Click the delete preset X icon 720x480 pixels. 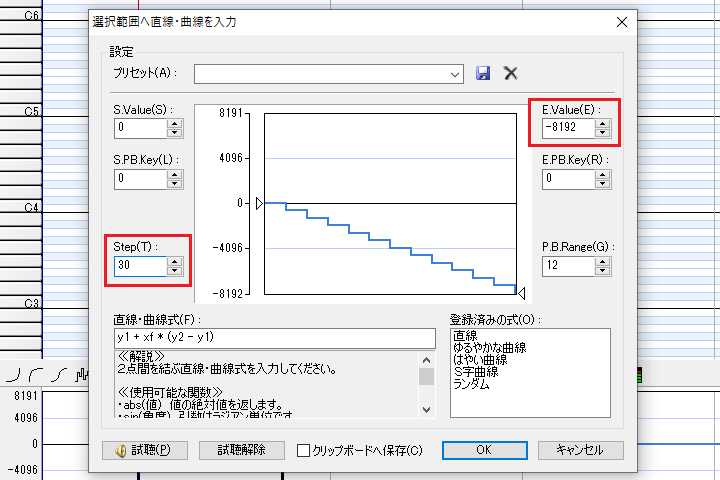[510, 73]
